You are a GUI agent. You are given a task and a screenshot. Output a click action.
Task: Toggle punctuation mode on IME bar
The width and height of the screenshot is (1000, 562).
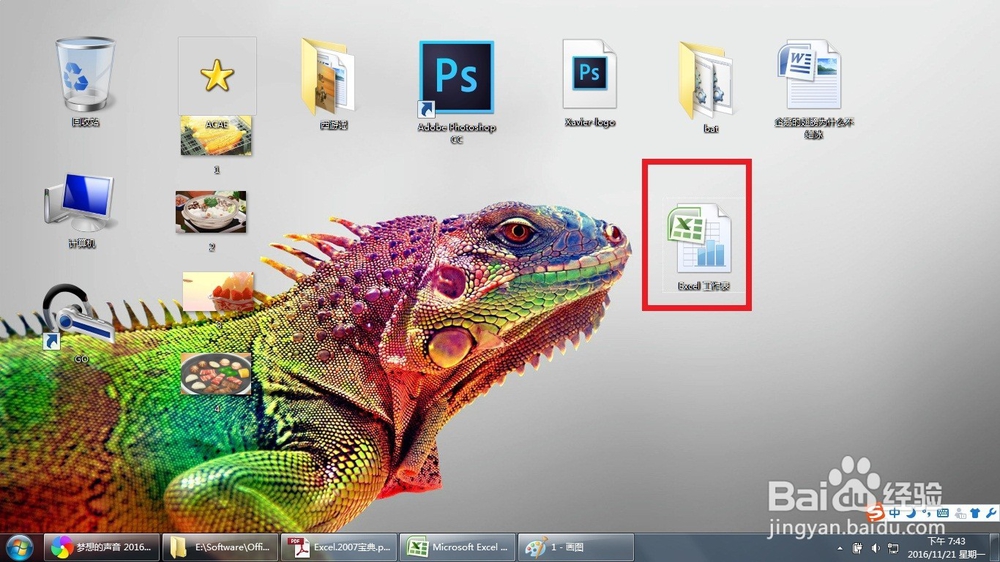click(926, 513)
